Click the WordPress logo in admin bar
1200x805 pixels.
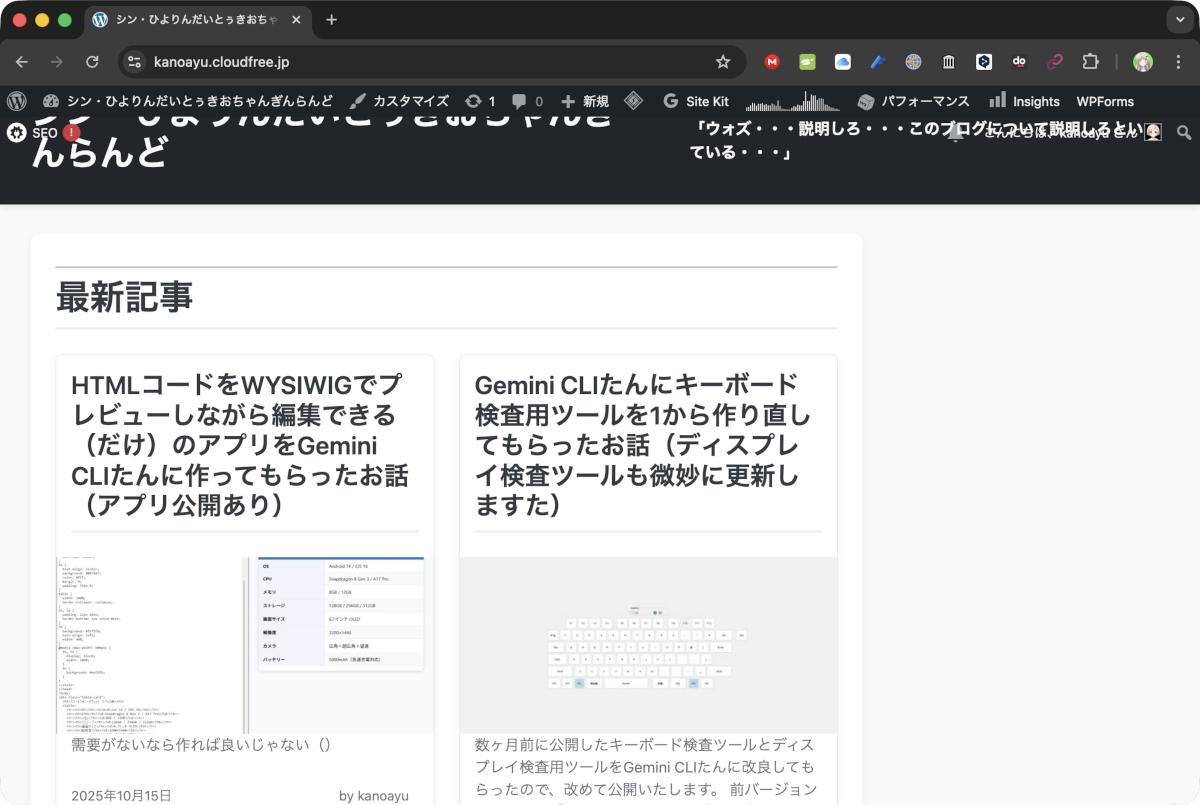coord(16,101)
